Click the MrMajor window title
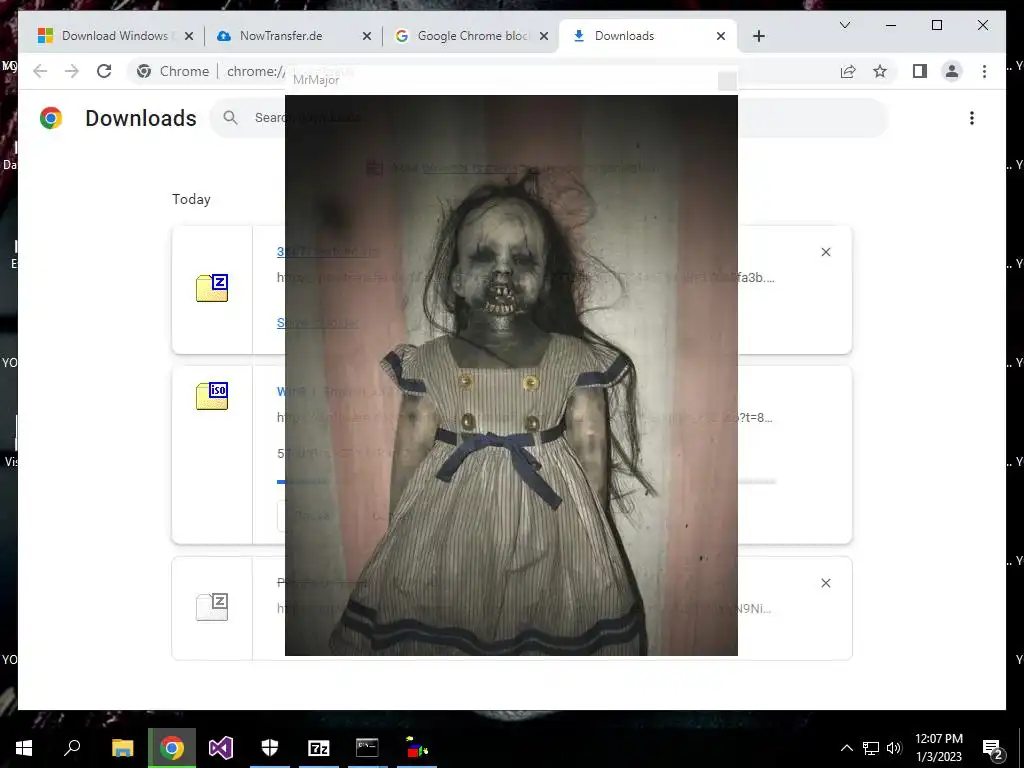Screen dimensions: 1024x768 316,80
